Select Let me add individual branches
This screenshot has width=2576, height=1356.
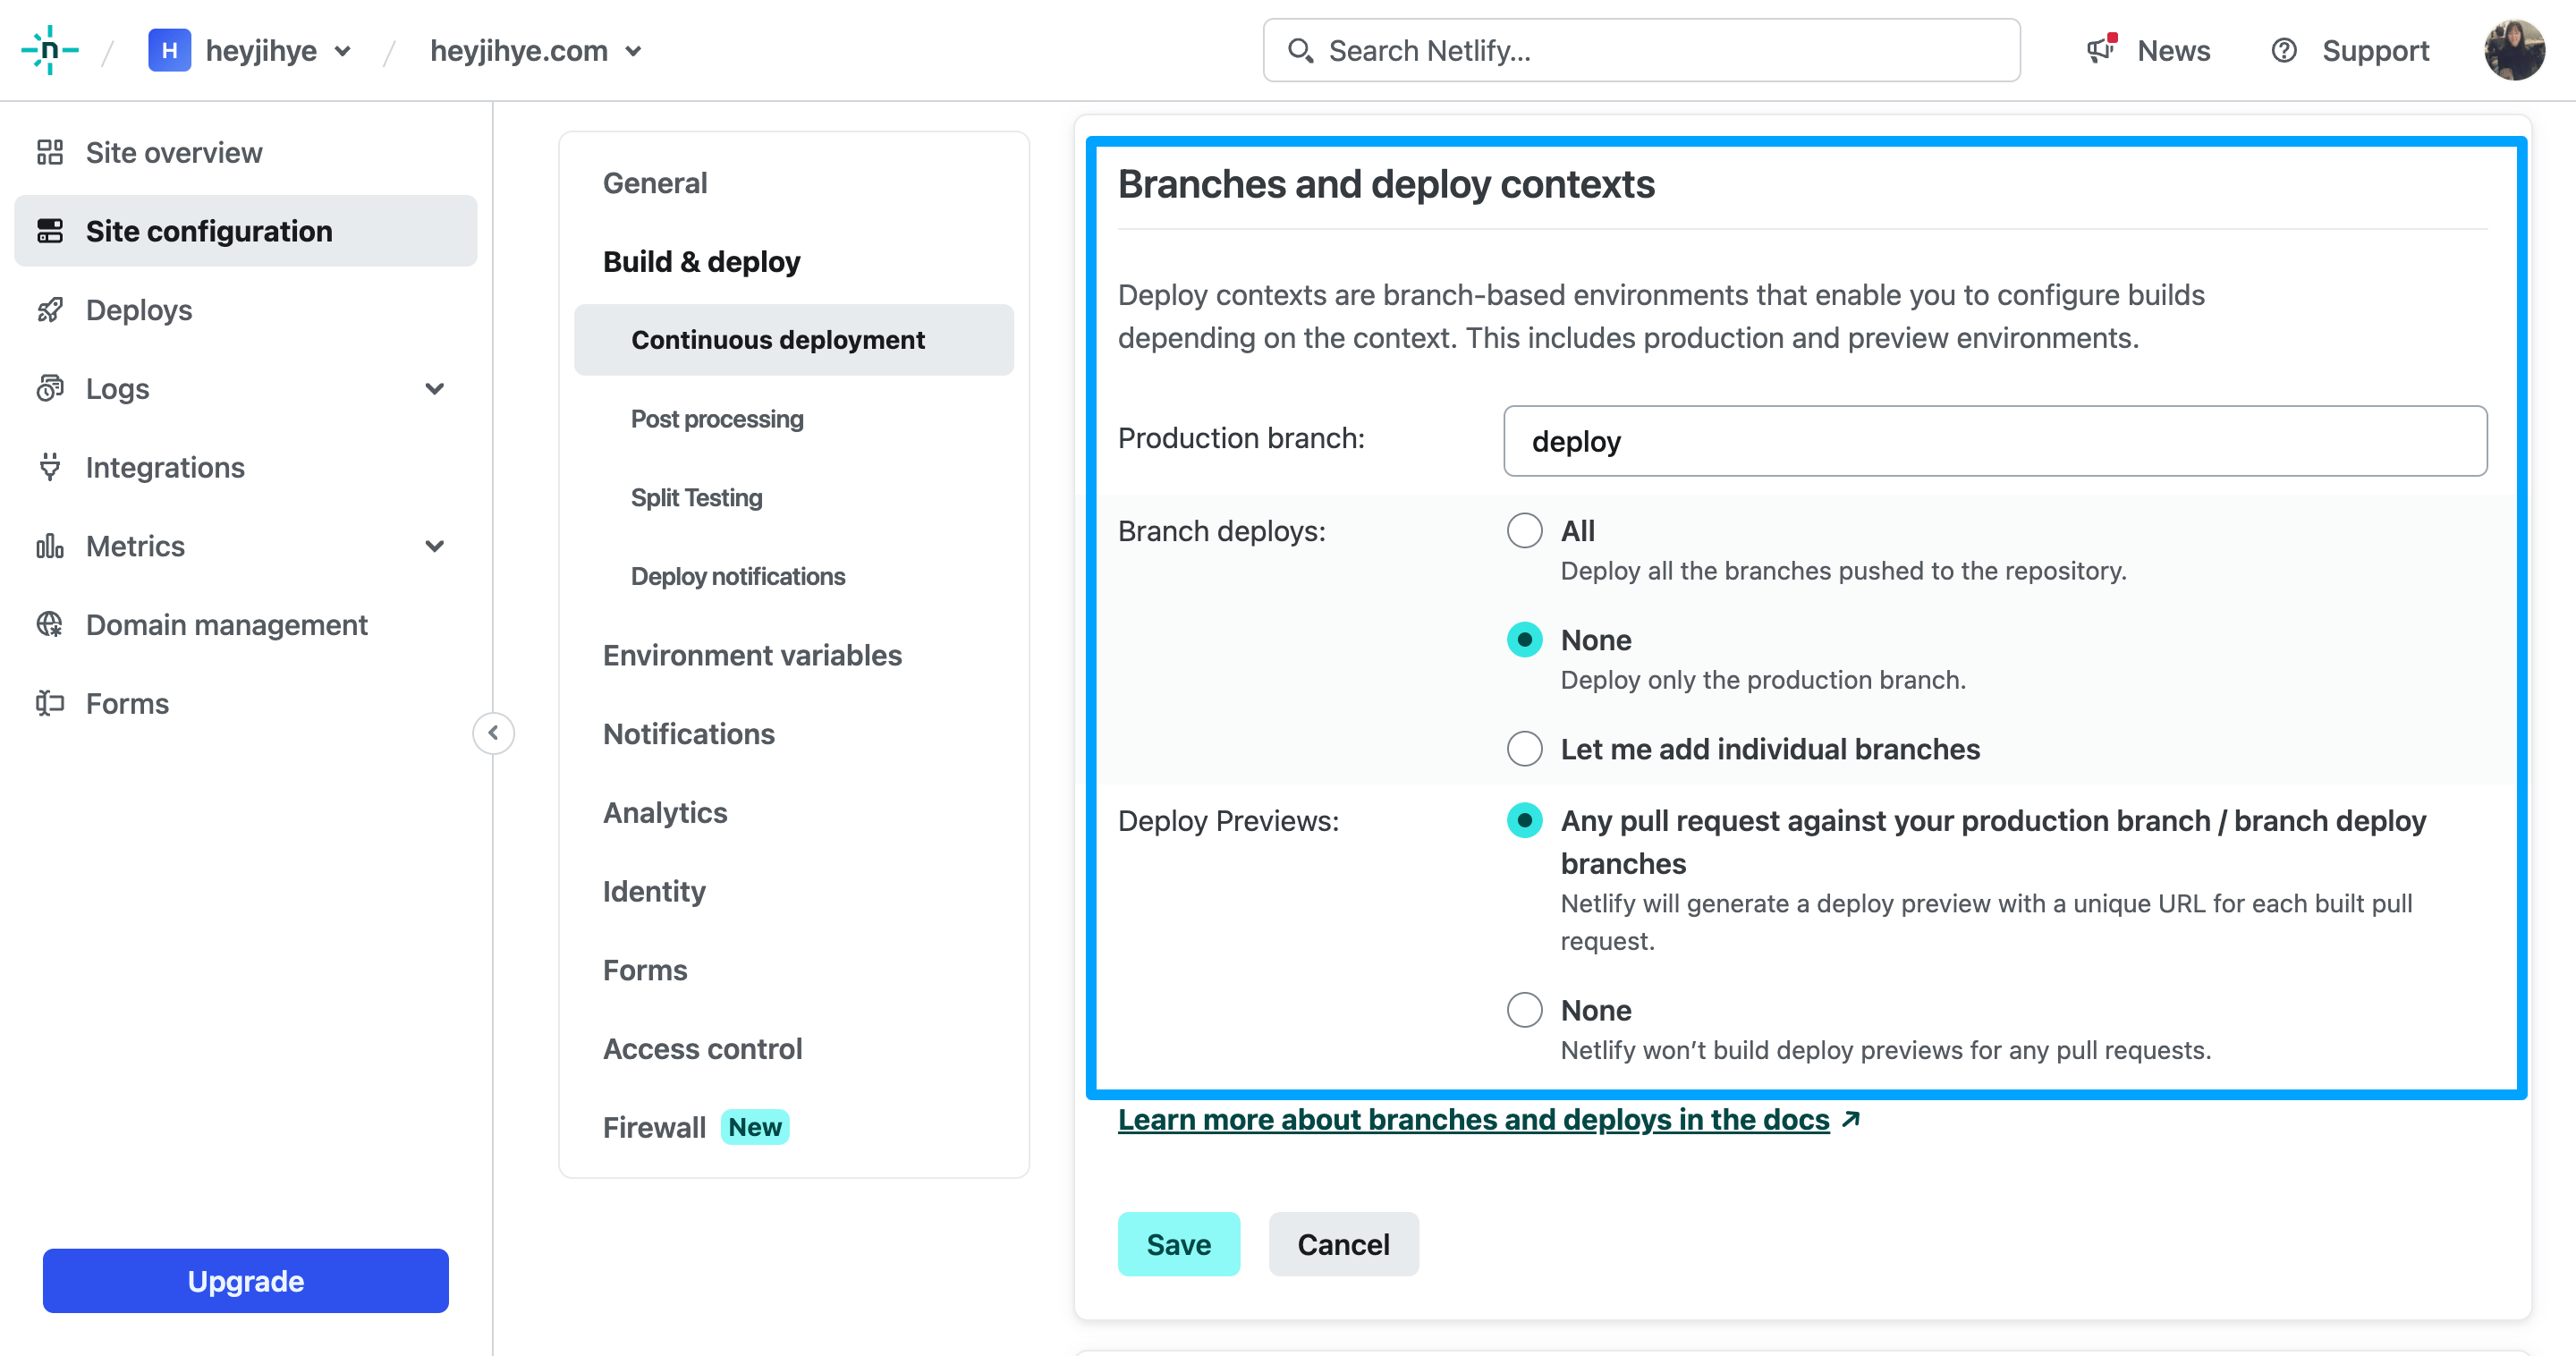click(x=1524, y=749)
